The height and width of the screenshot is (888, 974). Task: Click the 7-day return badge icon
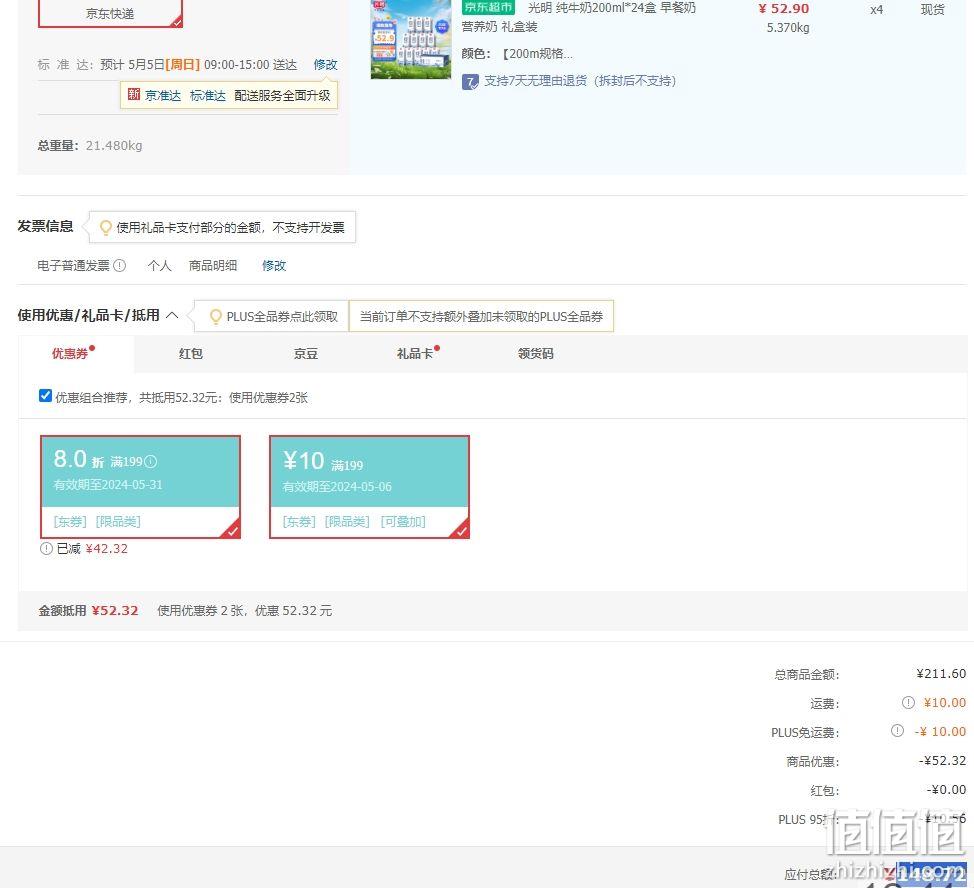[x=470, y=81]
